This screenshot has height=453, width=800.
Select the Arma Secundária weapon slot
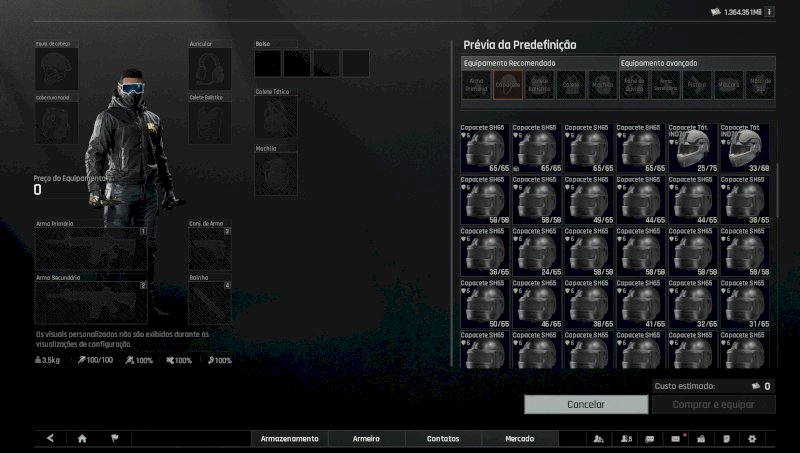click(x=91, y=302)
